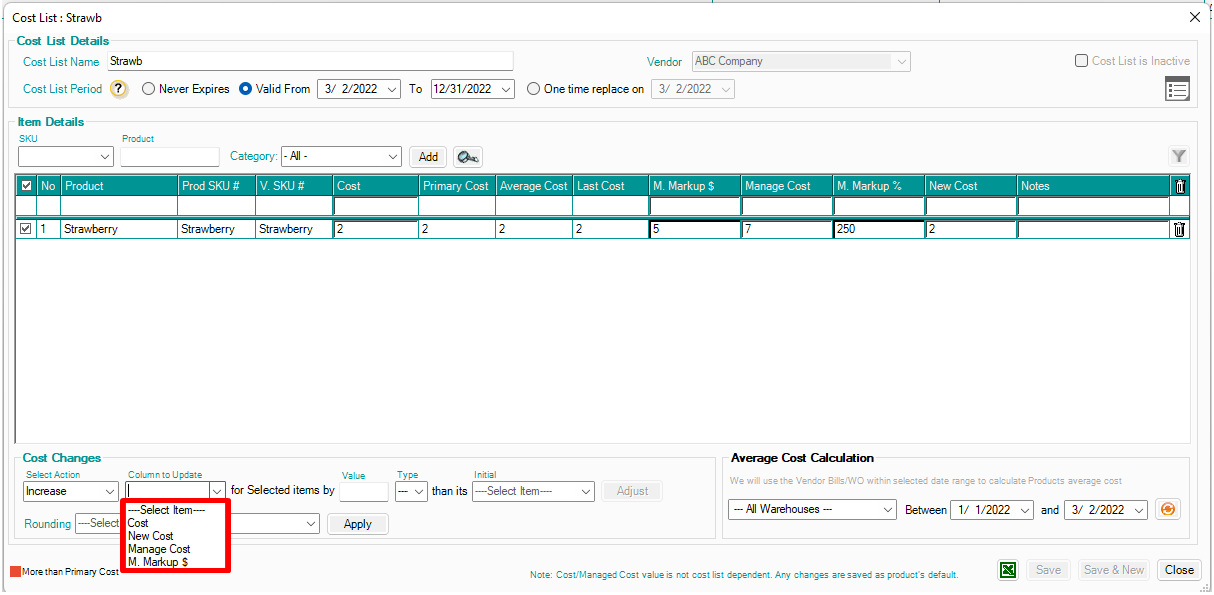This screenshot has height=595, width=1214.
Task: Delete the Strawberry row with trash icon
Action: (x=1179, y=229)
